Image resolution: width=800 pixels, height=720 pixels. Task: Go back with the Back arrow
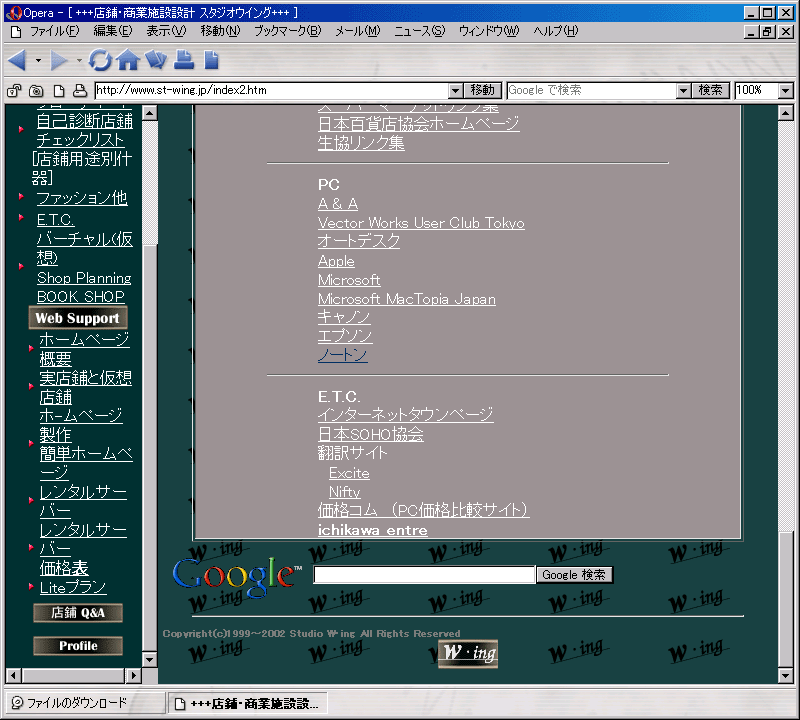pos(17,61)
